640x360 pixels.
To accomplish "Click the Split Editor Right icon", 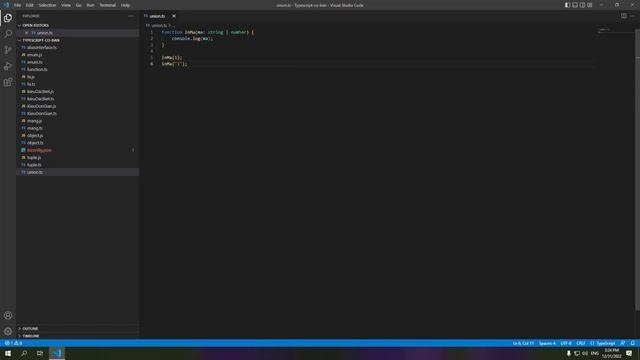I will coord(624,16).
